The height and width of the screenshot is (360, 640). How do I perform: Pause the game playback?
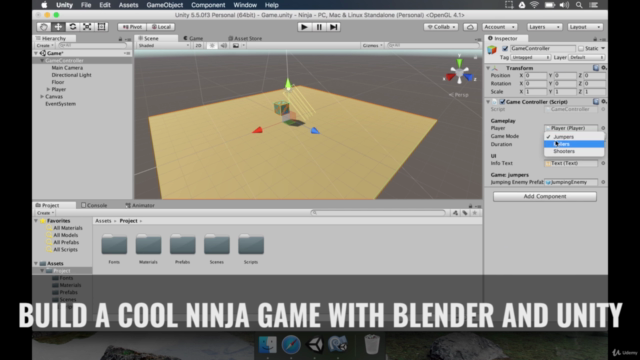coord(319,27)
